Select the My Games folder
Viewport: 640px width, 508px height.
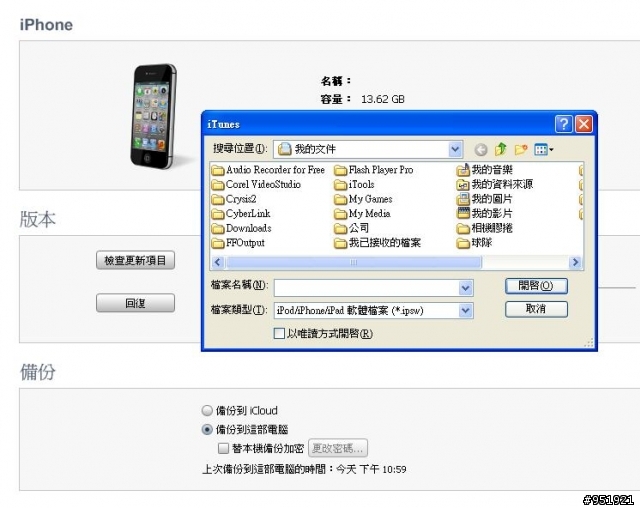point(363,199)
